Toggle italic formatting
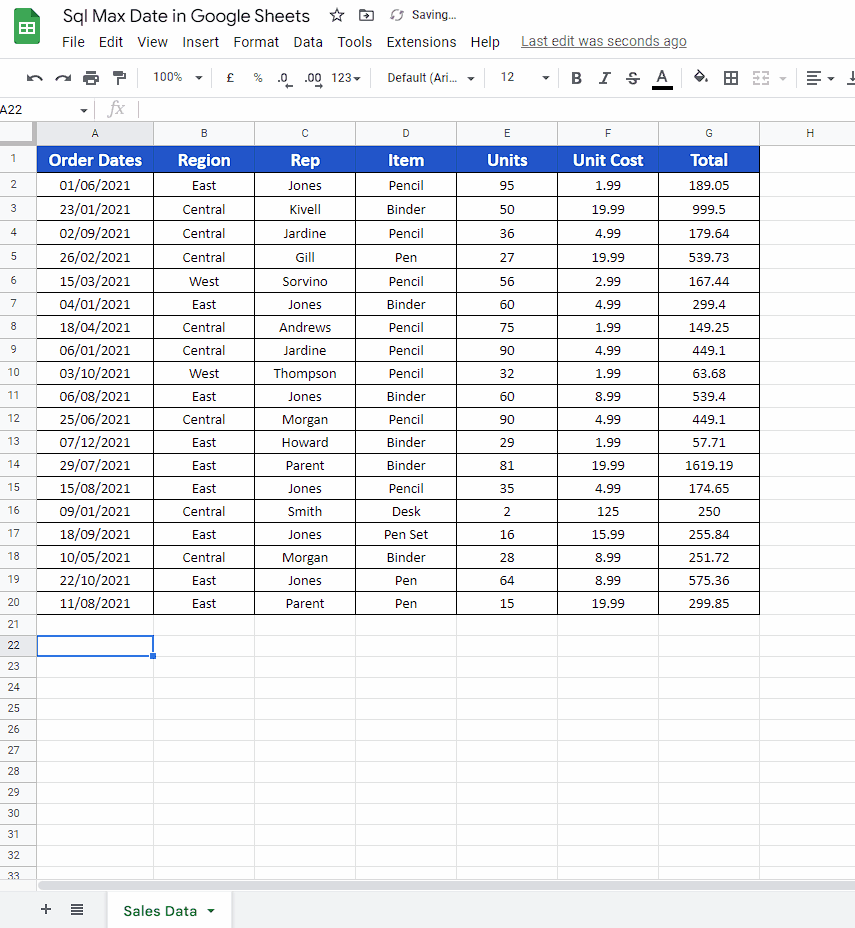This screenshot has width=855, height=928. click(x=604, y=77)
